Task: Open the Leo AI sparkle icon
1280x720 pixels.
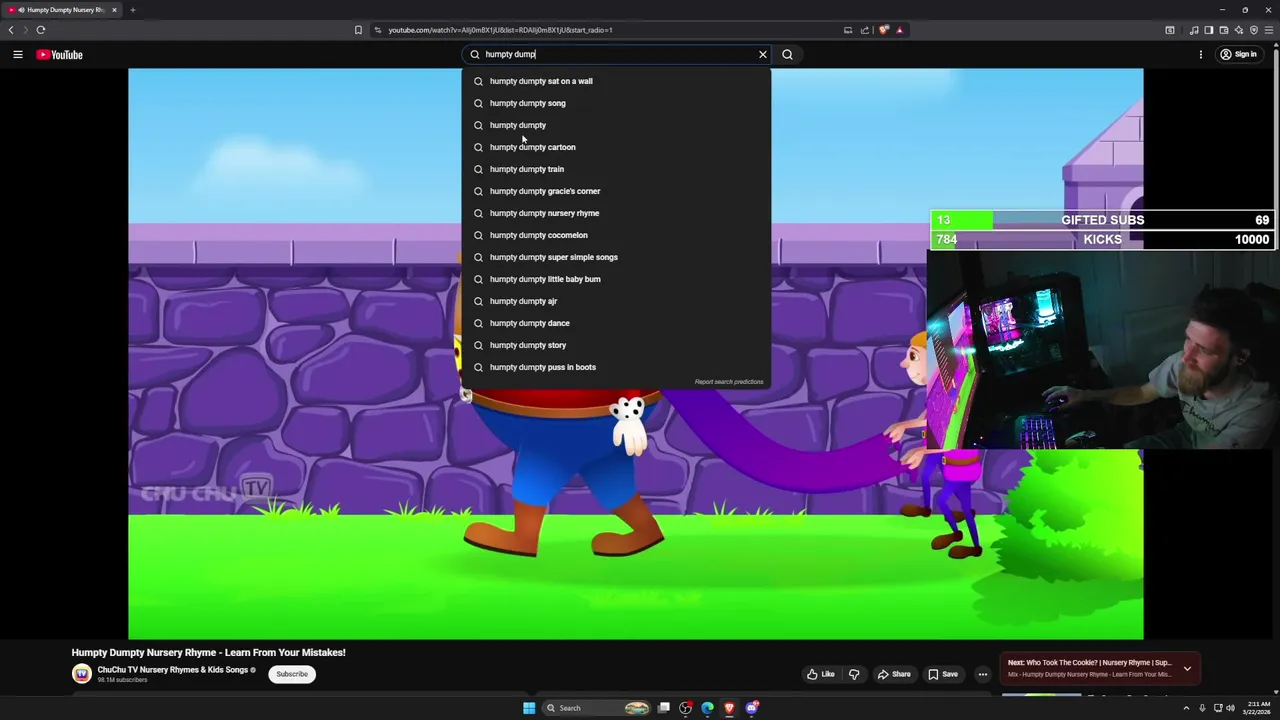Action: [1239, 30]
